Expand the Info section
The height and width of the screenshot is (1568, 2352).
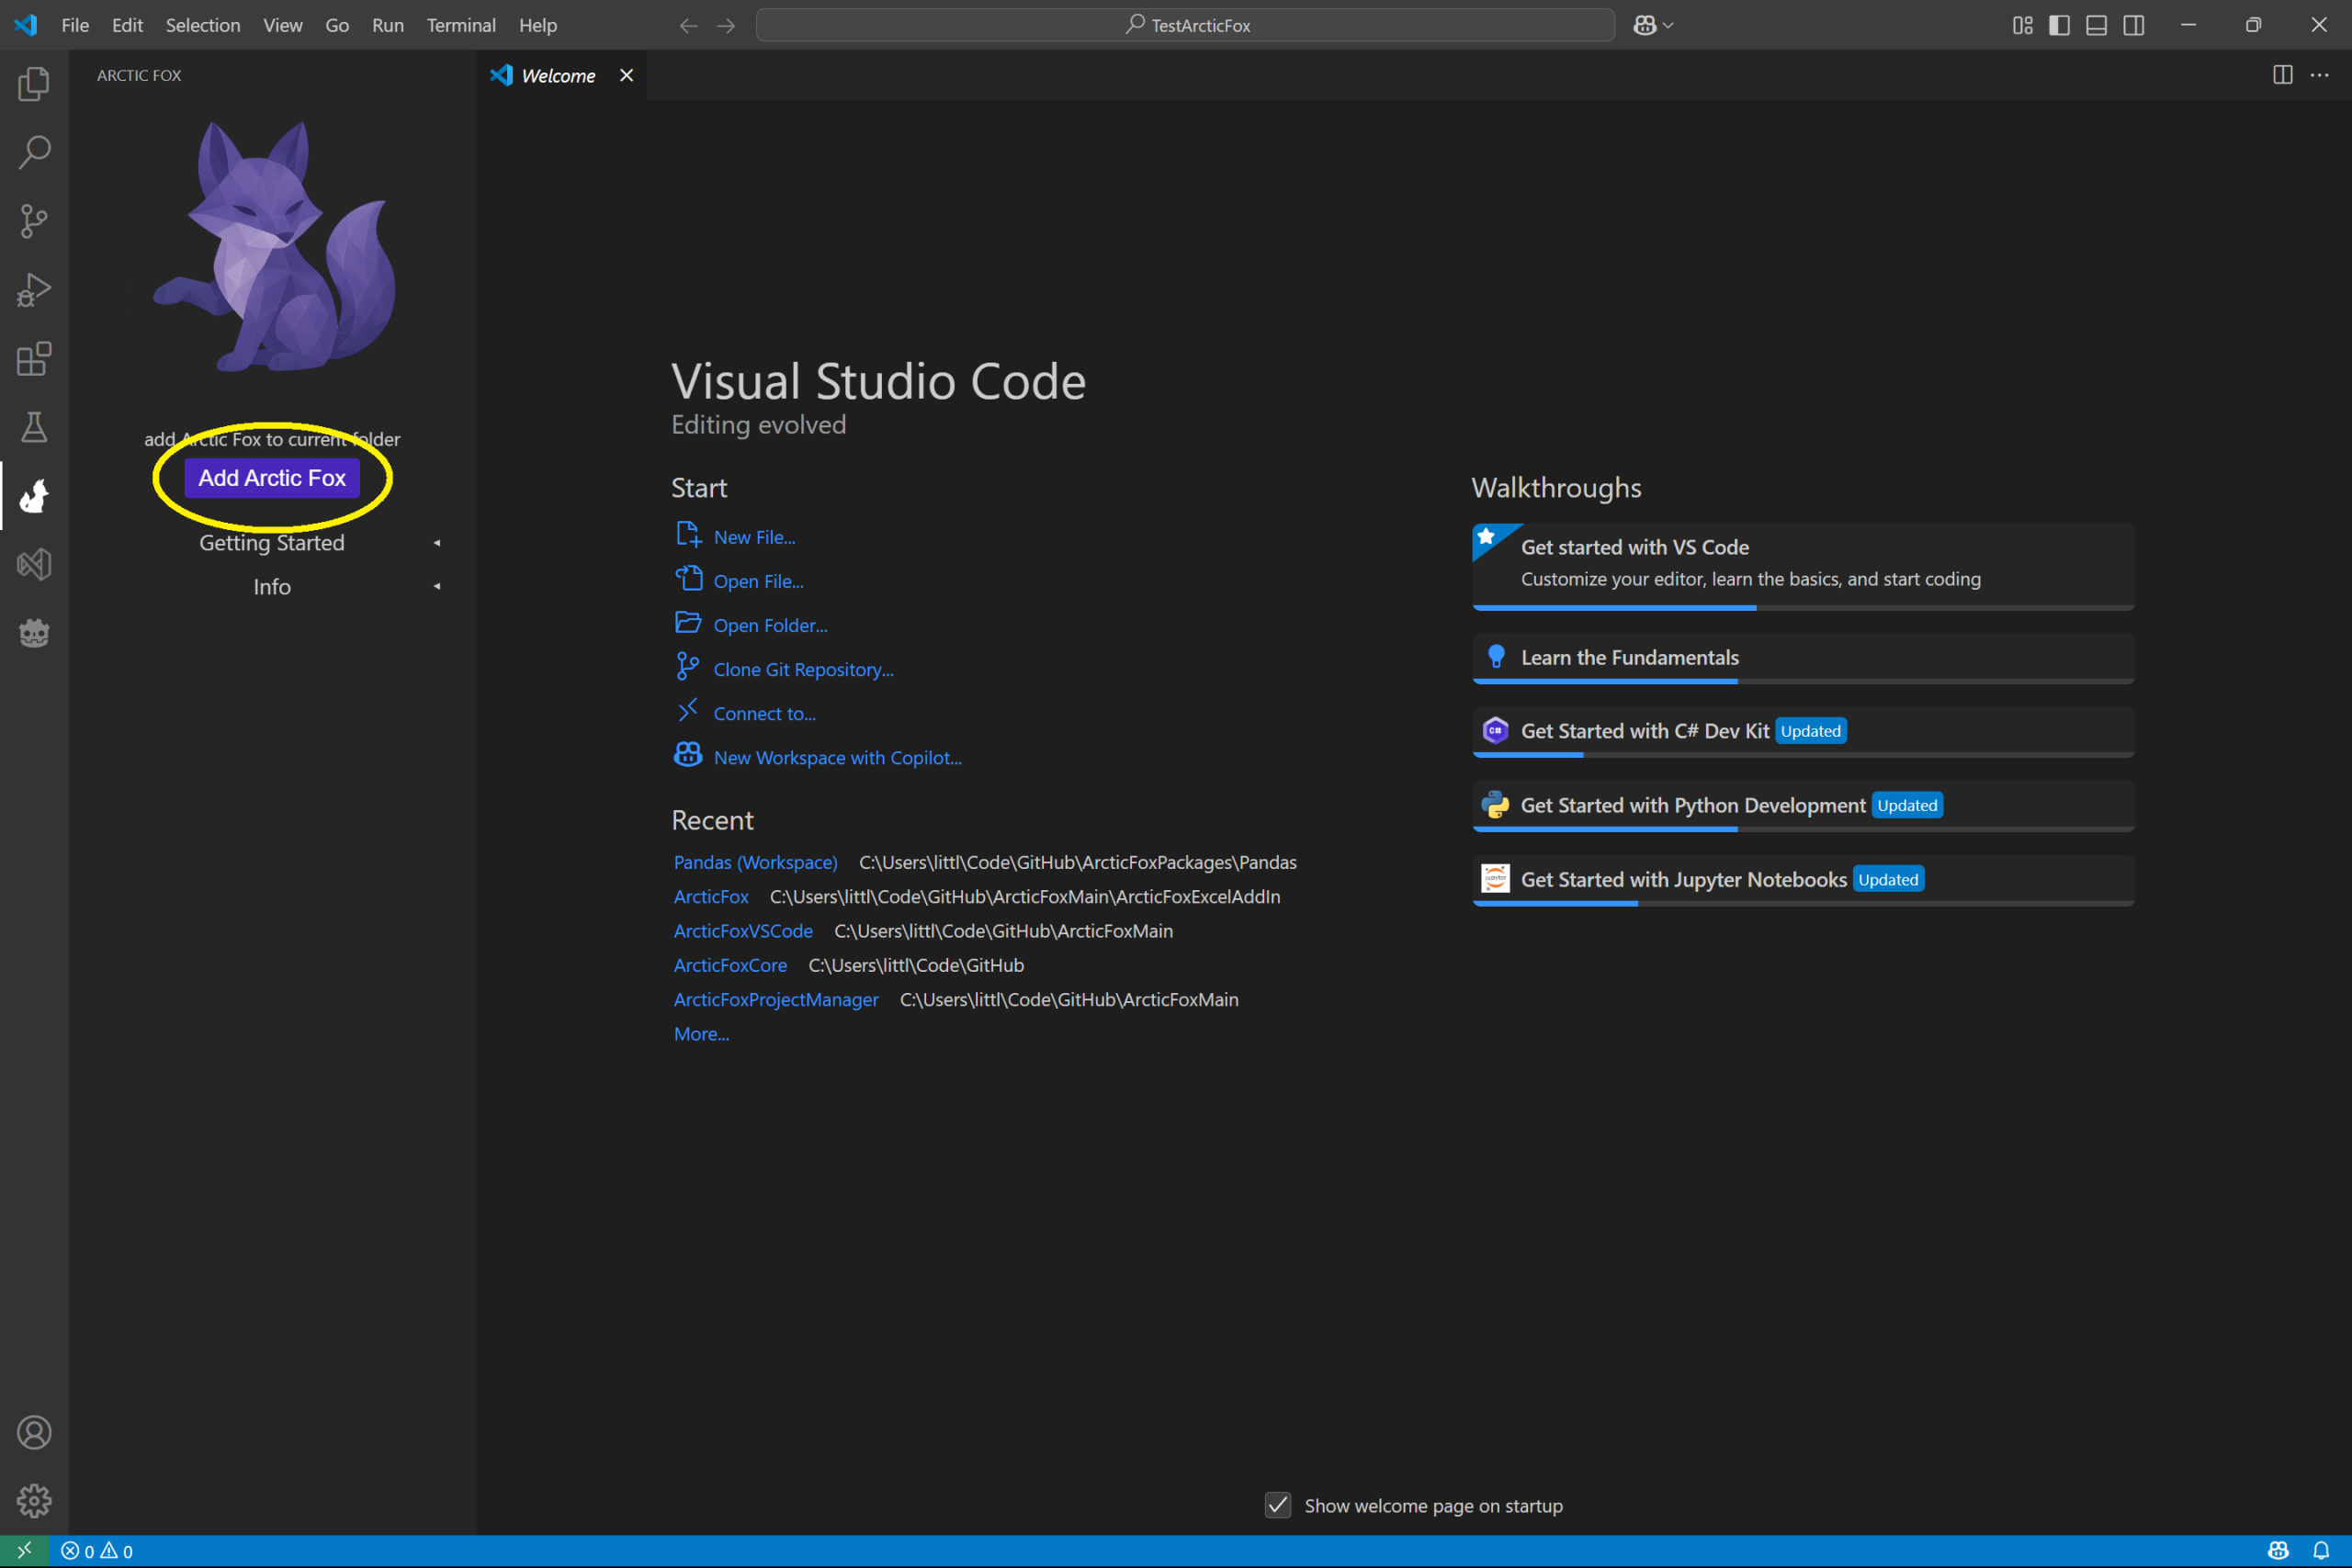pyautogui.click(x=272, y=587)
